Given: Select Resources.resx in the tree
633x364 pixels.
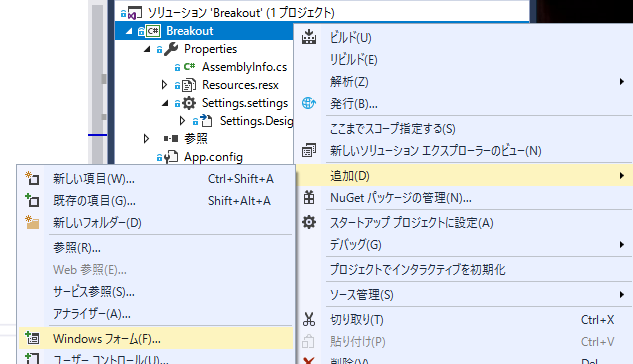Looking at the screenshot, I should (x=240, y=85).
